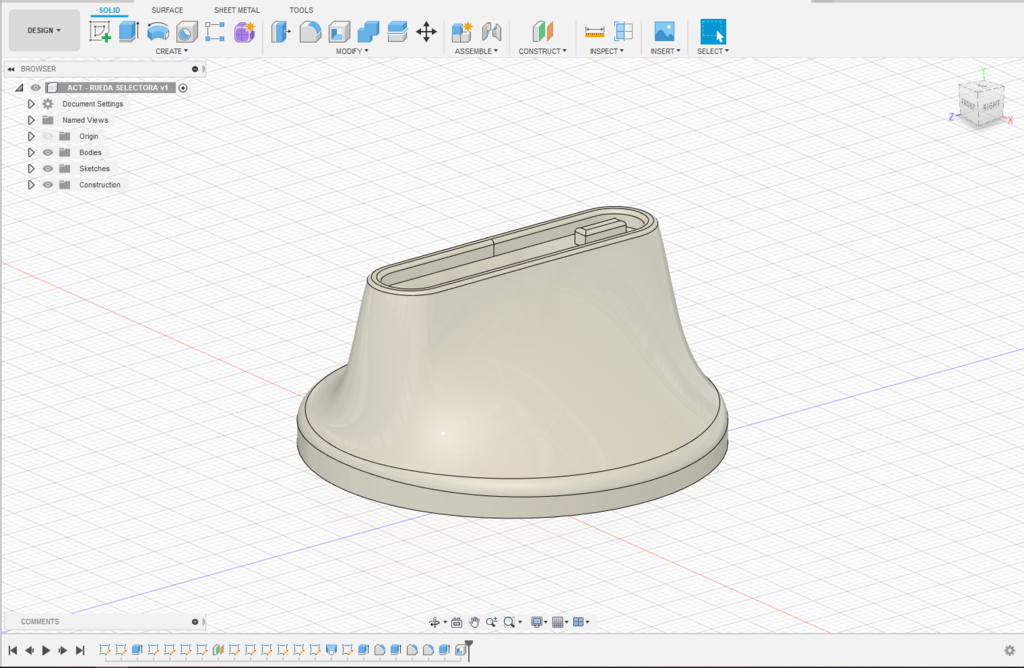
Task: Select the Revolve tool icon
Action: point(158,32)
